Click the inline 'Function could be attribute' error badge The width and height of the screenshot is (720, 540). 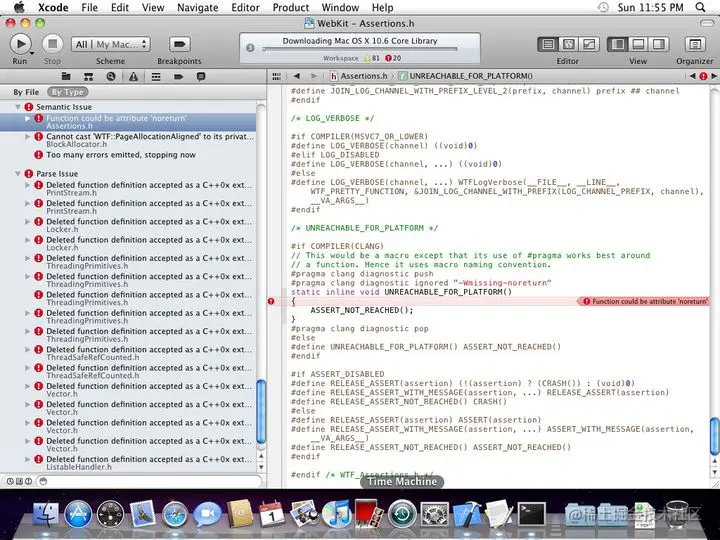click(x=643, y=301)
